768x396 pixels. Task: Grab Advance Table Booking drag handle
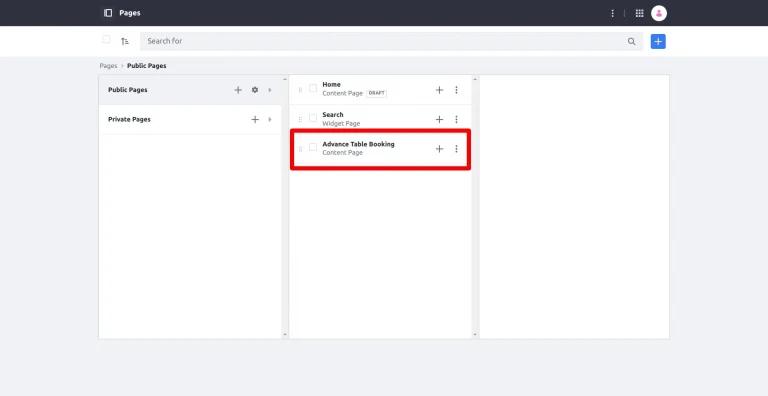(300, 149)
